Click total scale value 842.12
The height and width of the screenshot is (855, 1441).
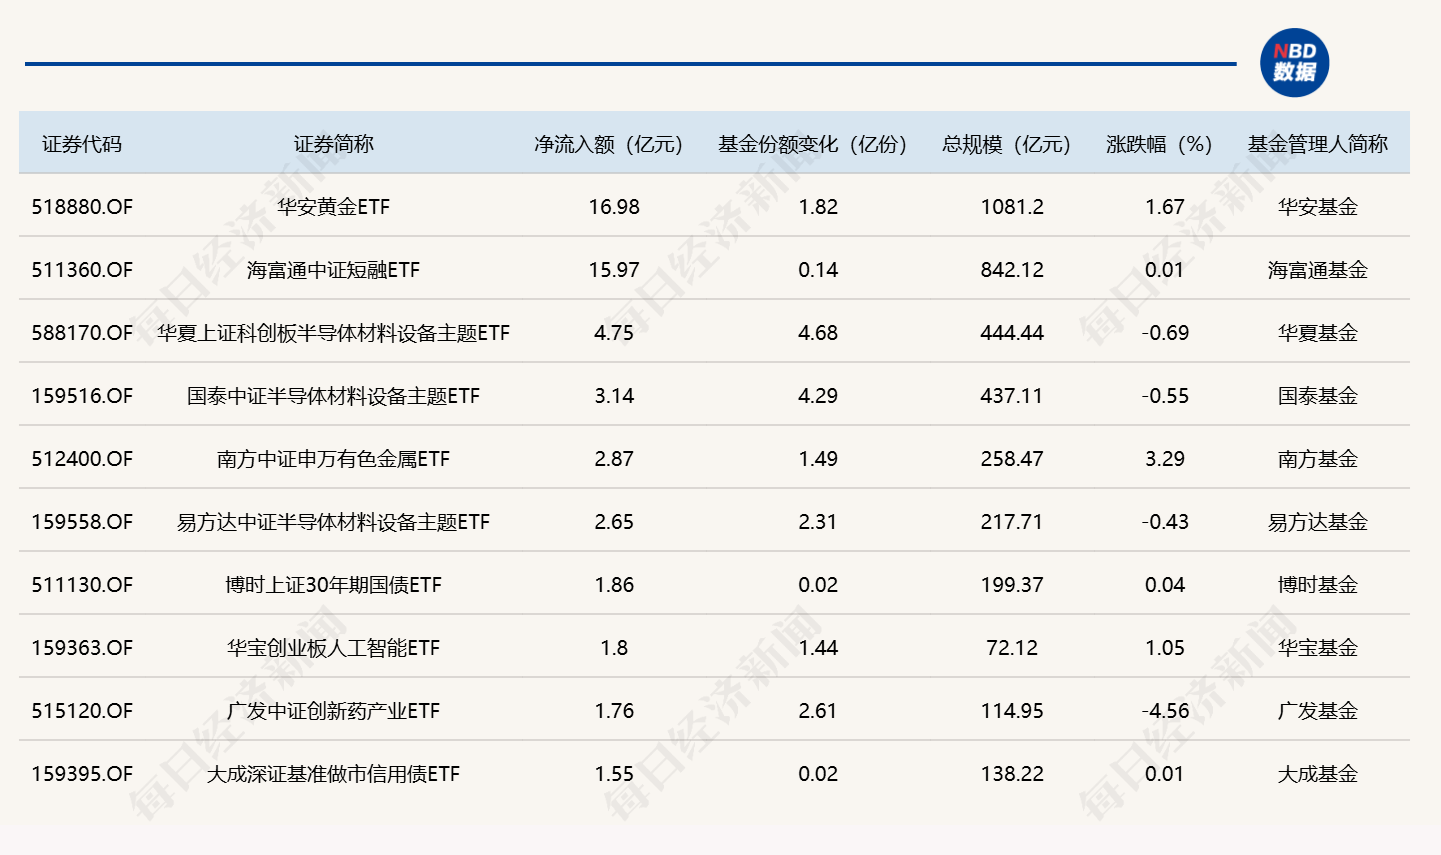click(1012, 270)
